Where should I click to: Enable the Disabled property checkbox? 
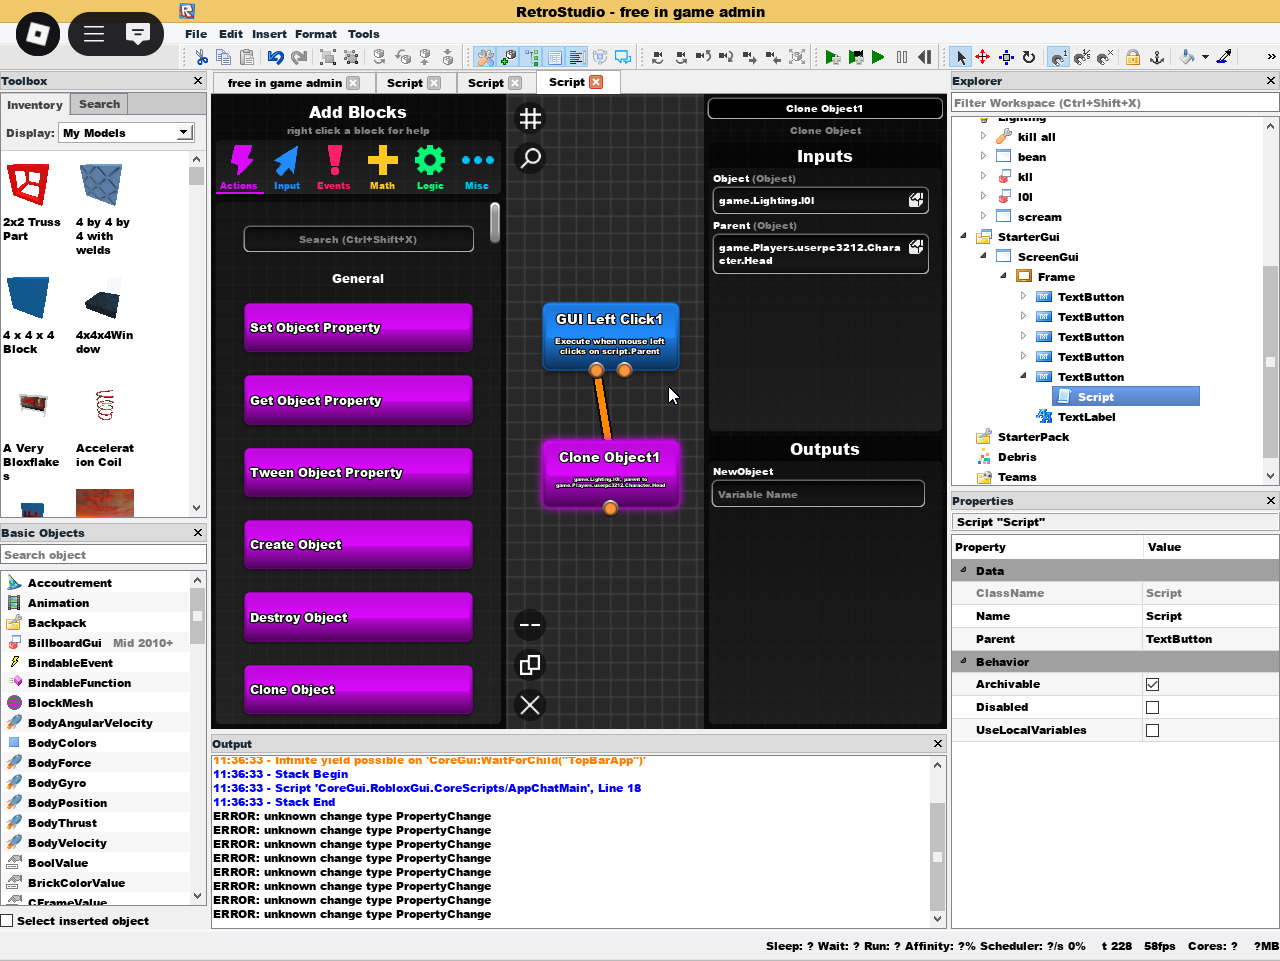1152,707
